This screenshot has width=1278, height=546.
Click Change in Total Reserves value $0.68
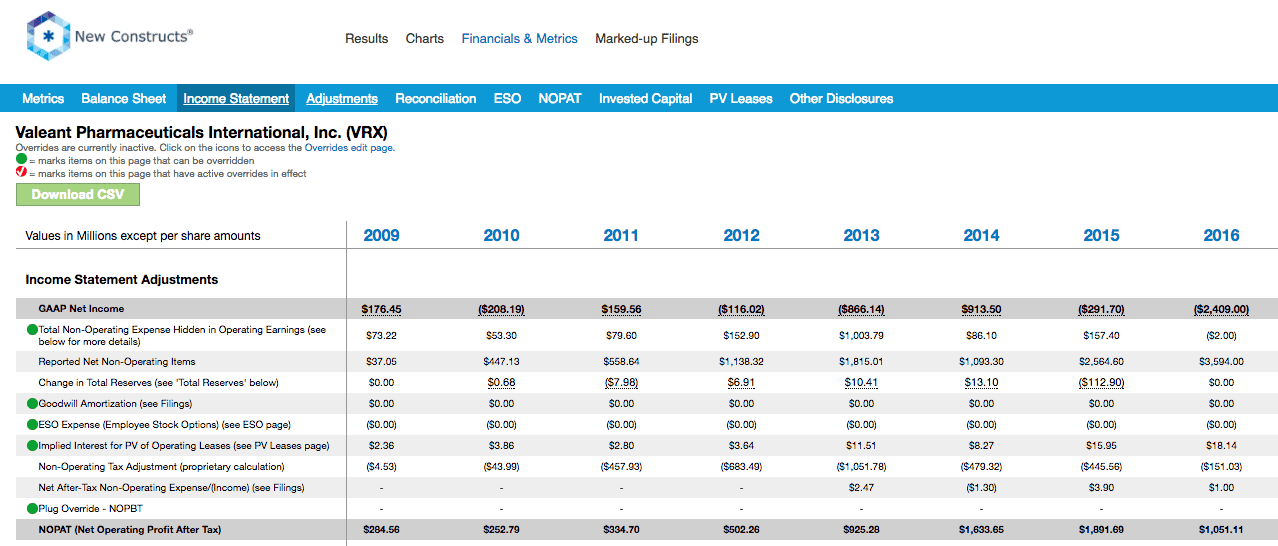(x=501, y=382)
